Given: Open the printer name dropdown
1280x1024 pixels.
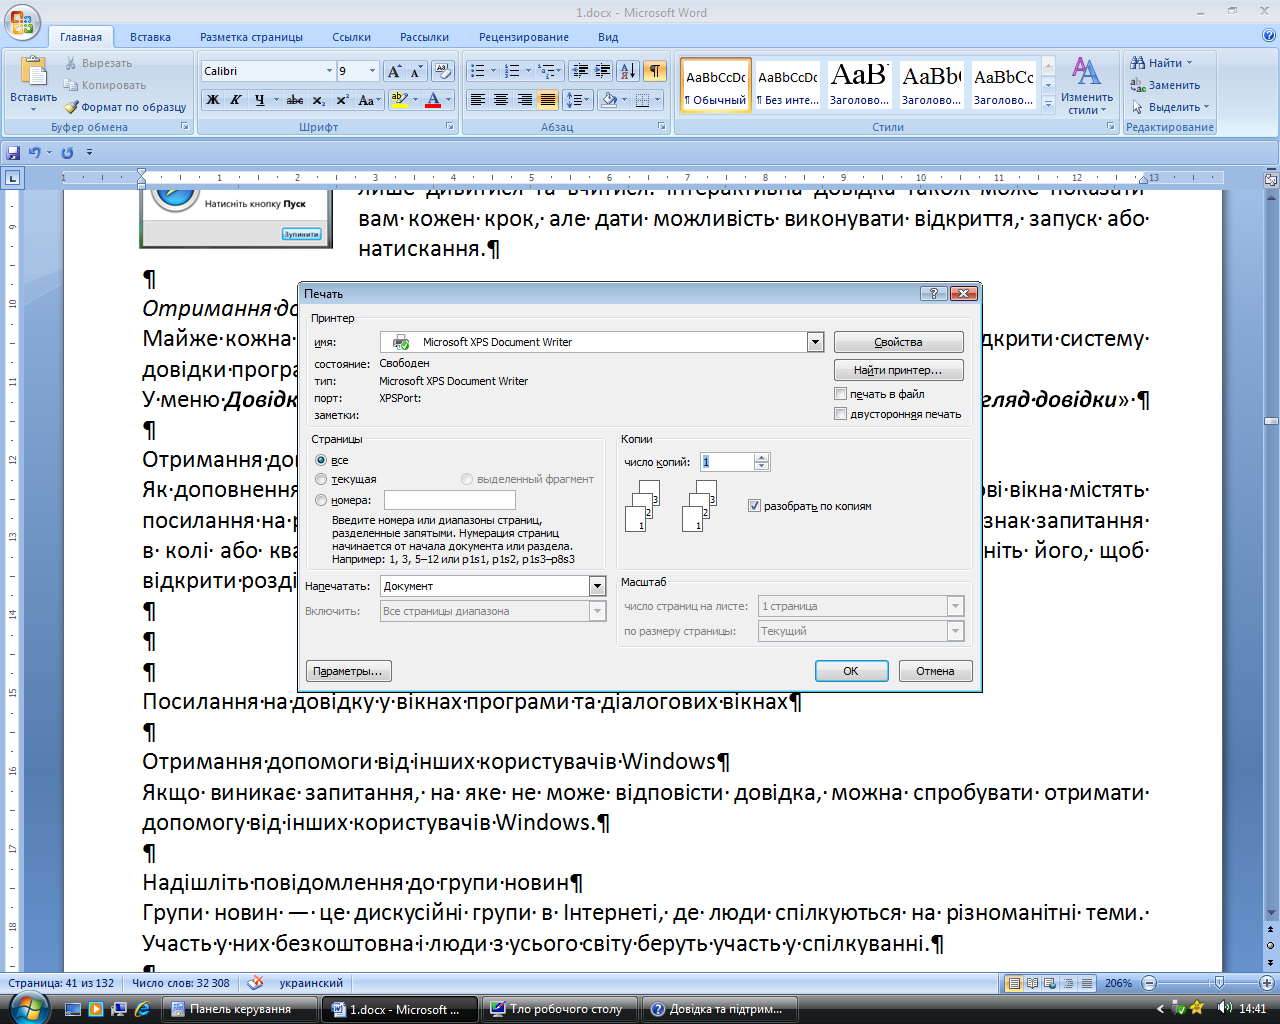Looking at the screenshot, I should [x=816, y=342].
